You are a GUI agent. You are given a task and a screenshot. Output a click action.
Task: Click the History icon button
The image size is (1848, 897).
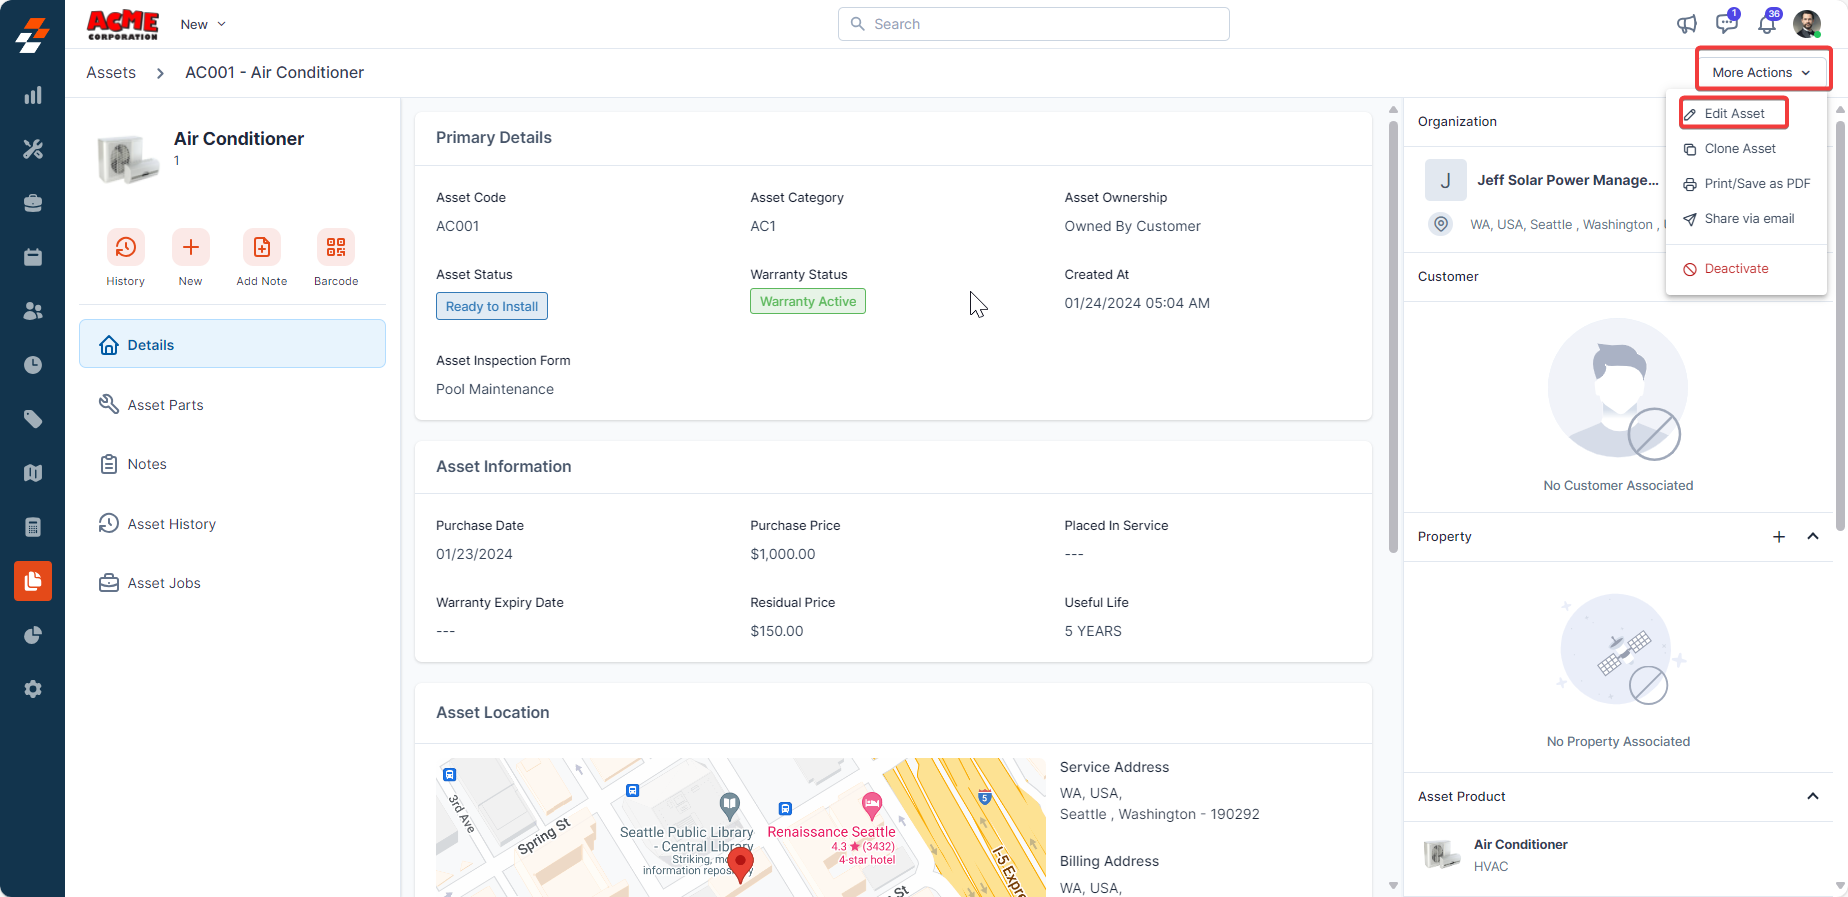[125, 247]
